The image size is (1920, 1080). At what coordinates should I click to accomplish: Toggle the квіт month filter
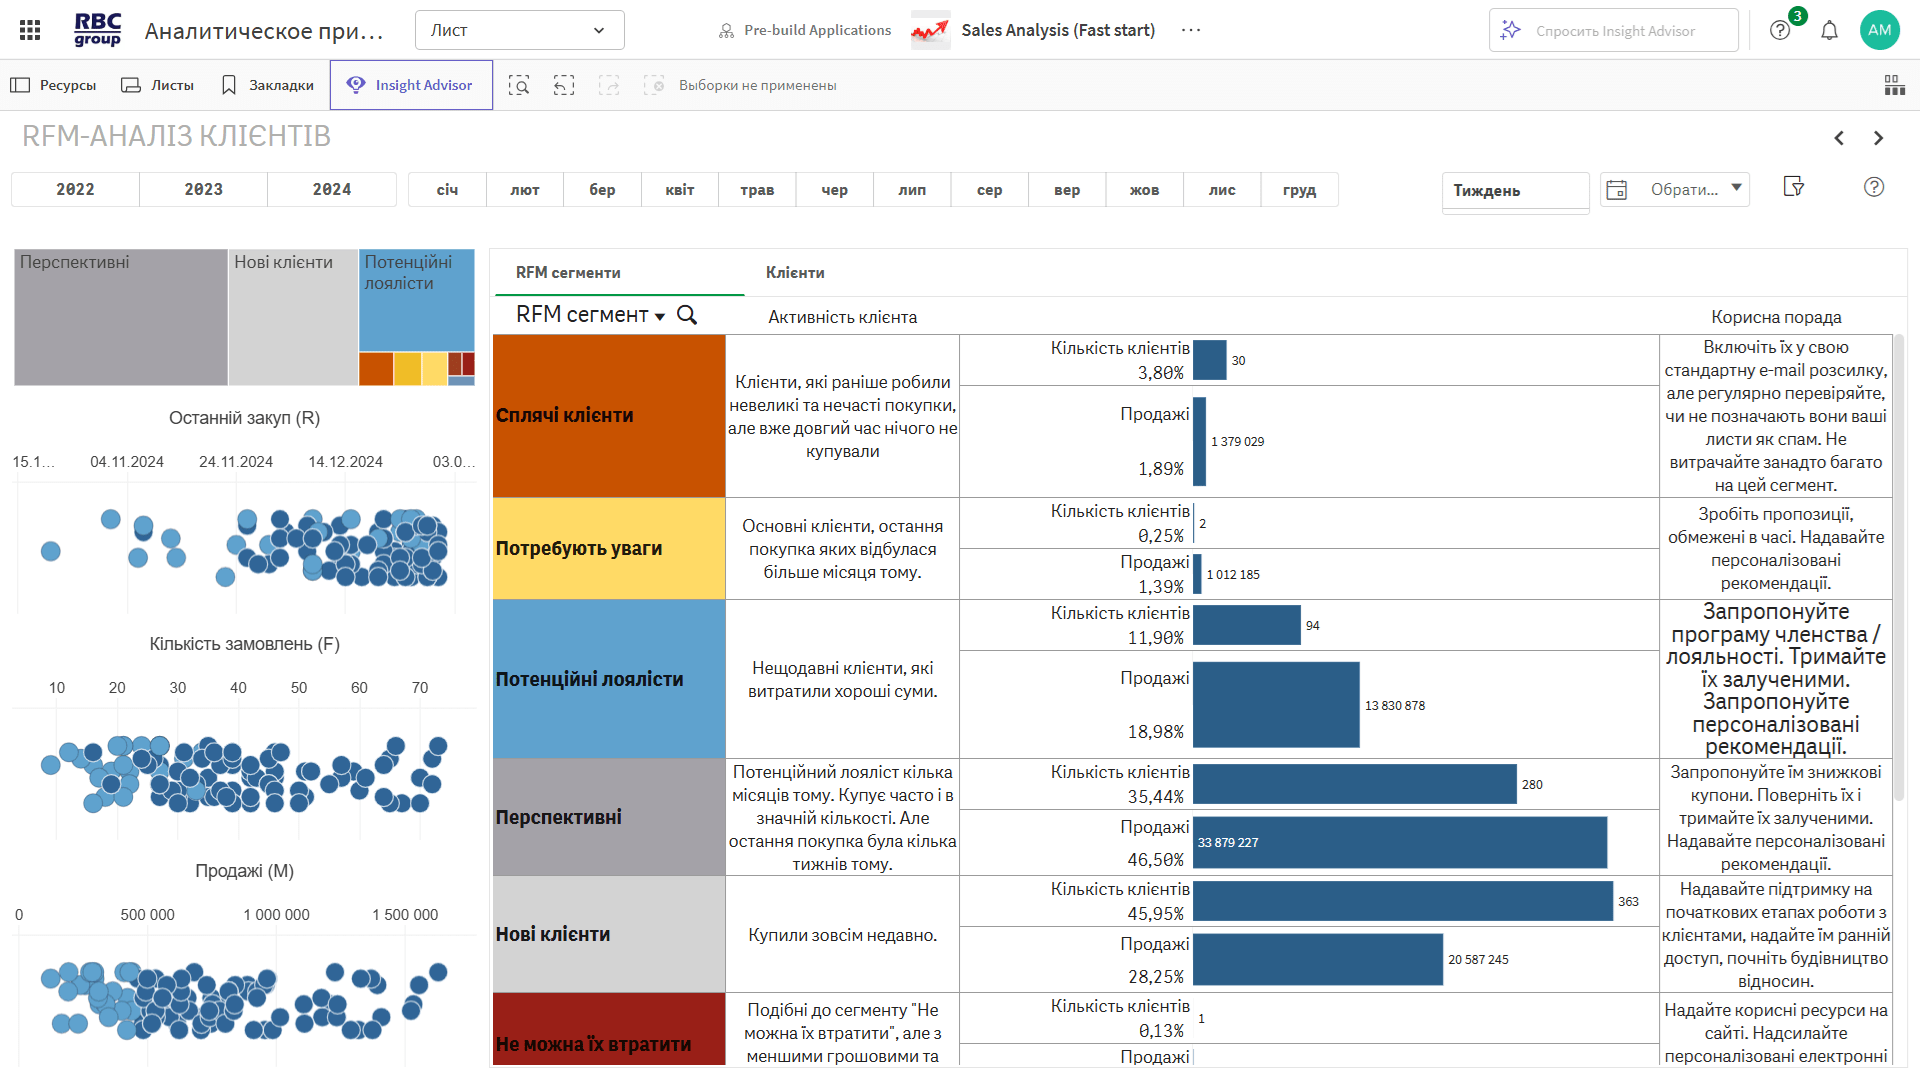[x=679, y=190]
